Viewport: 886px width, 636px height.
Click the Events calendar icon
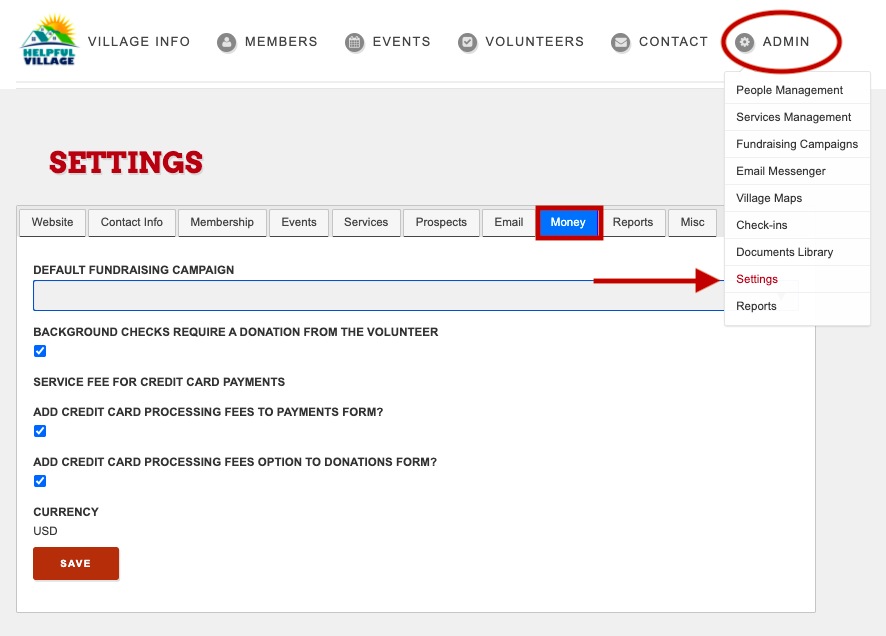click(354, 42)
